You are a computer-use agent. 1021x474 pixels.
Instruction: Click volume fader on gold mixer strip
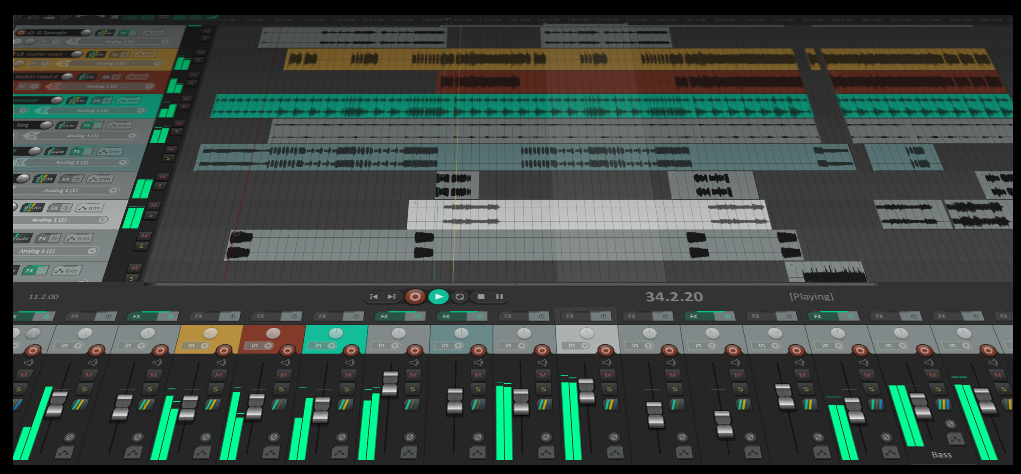(189, 408)
